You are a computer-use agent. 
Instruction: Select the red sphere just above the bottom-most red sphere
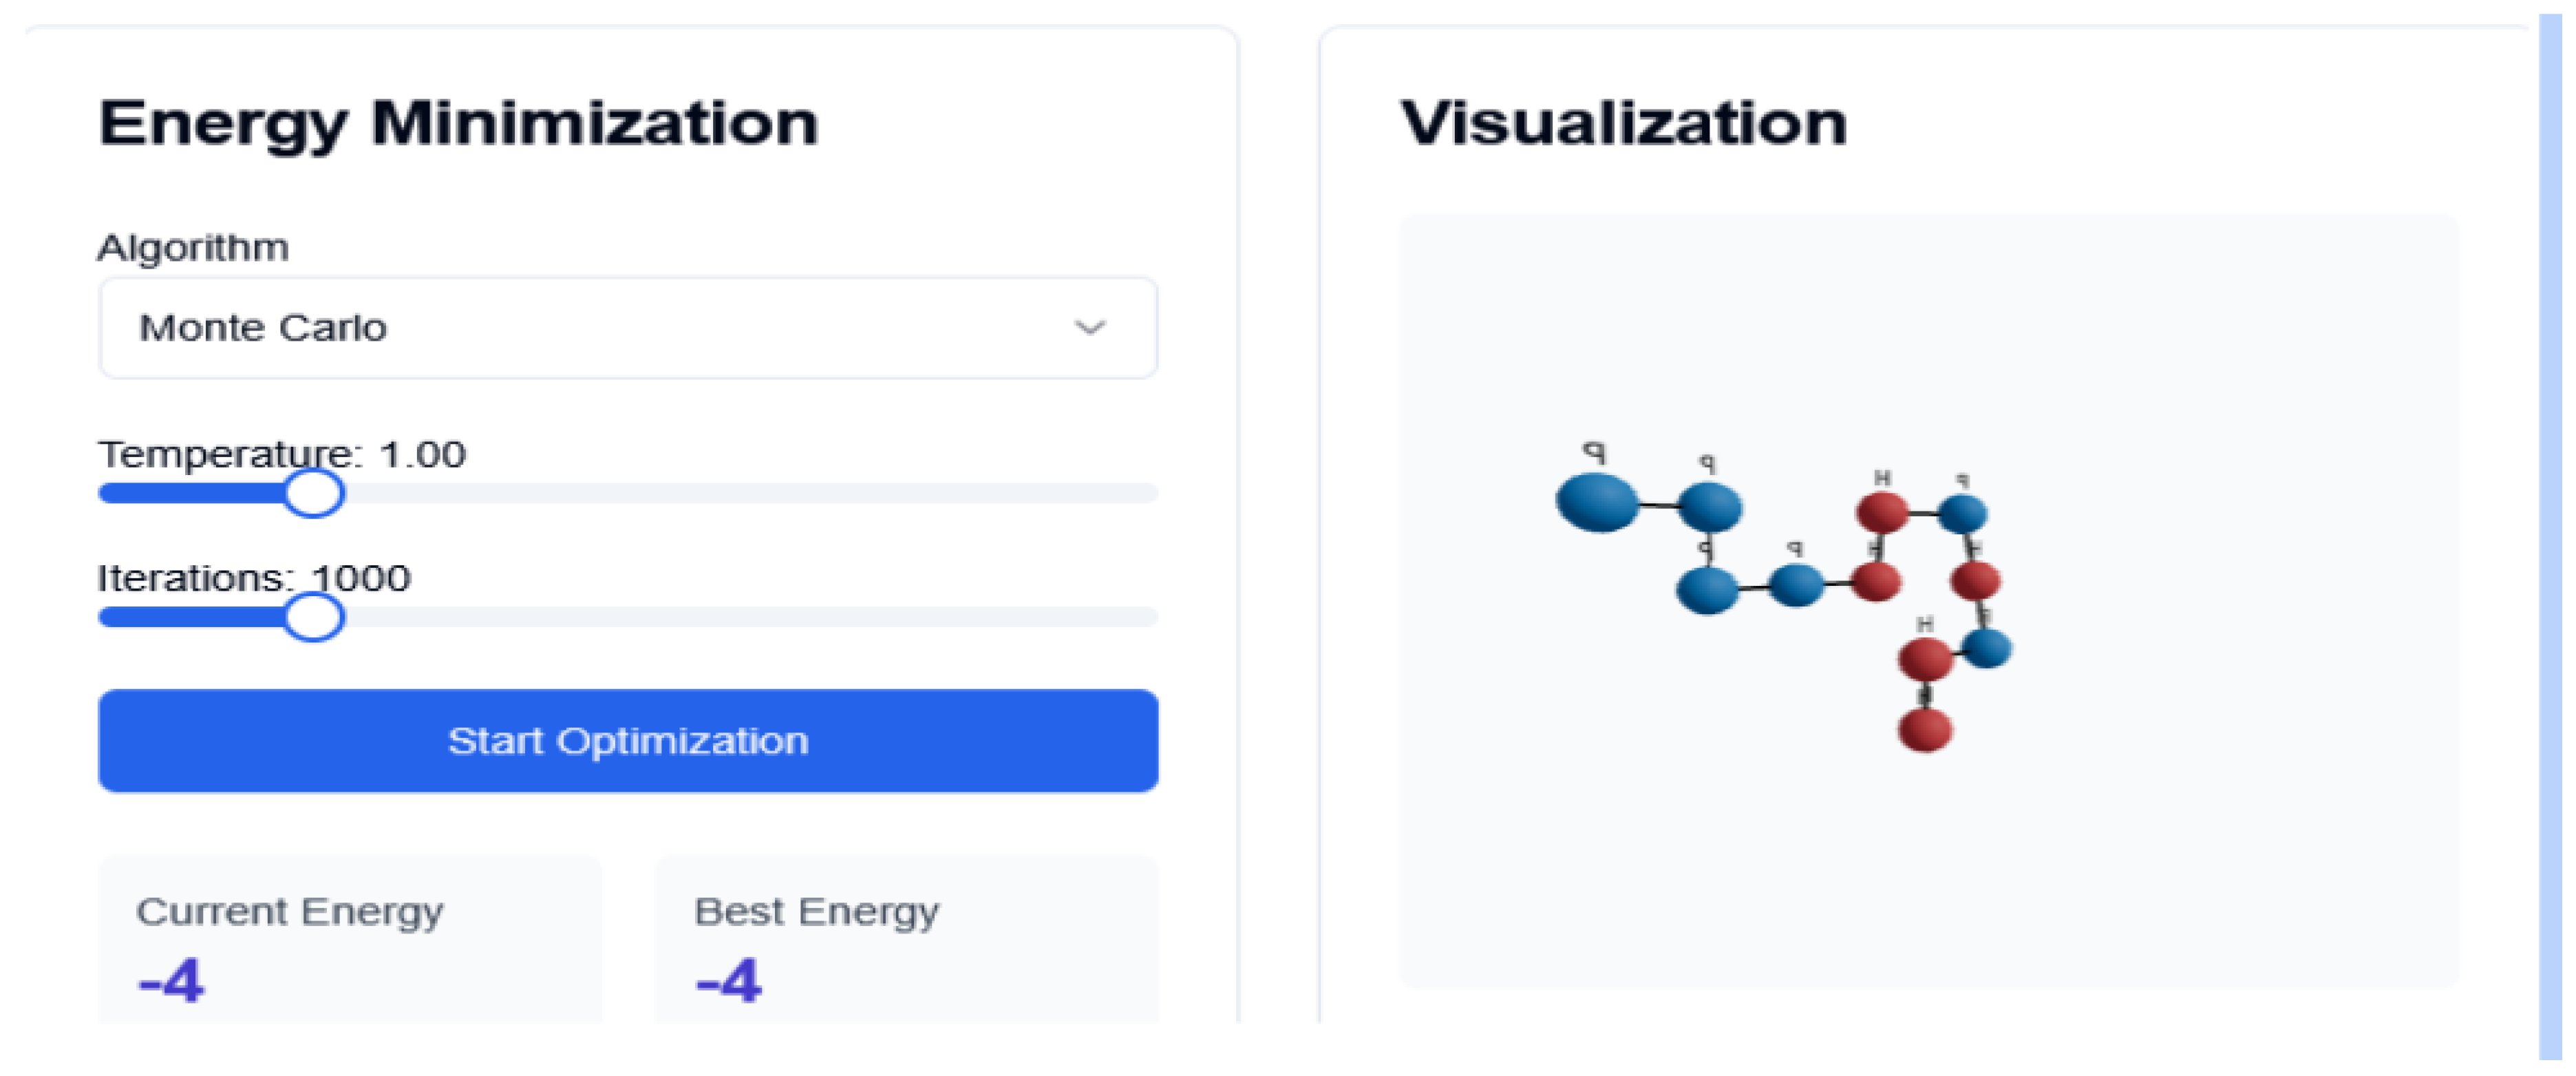click(1925, 659)
